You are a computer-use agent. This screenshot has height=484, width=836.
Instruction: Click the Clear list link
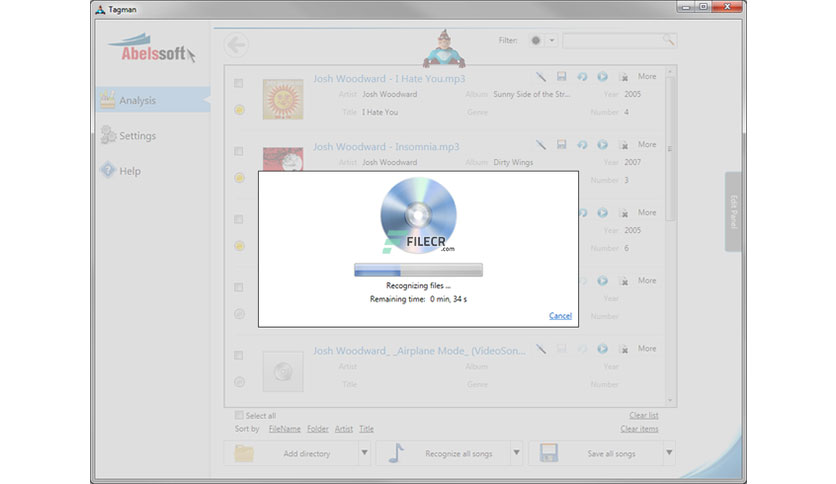point(644,415)
